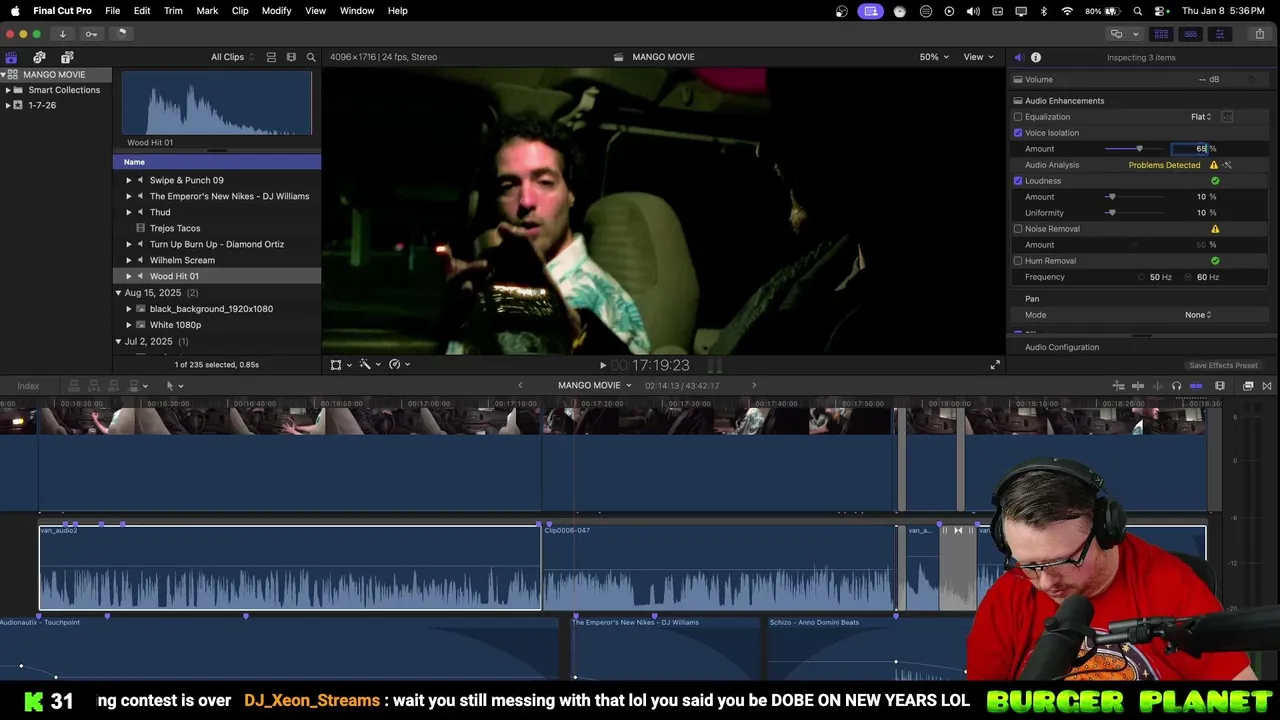Click the Voice Isolation amount value field
Image resolution: width=1280 pixels, height=720 pixels.
(1191, 149)
